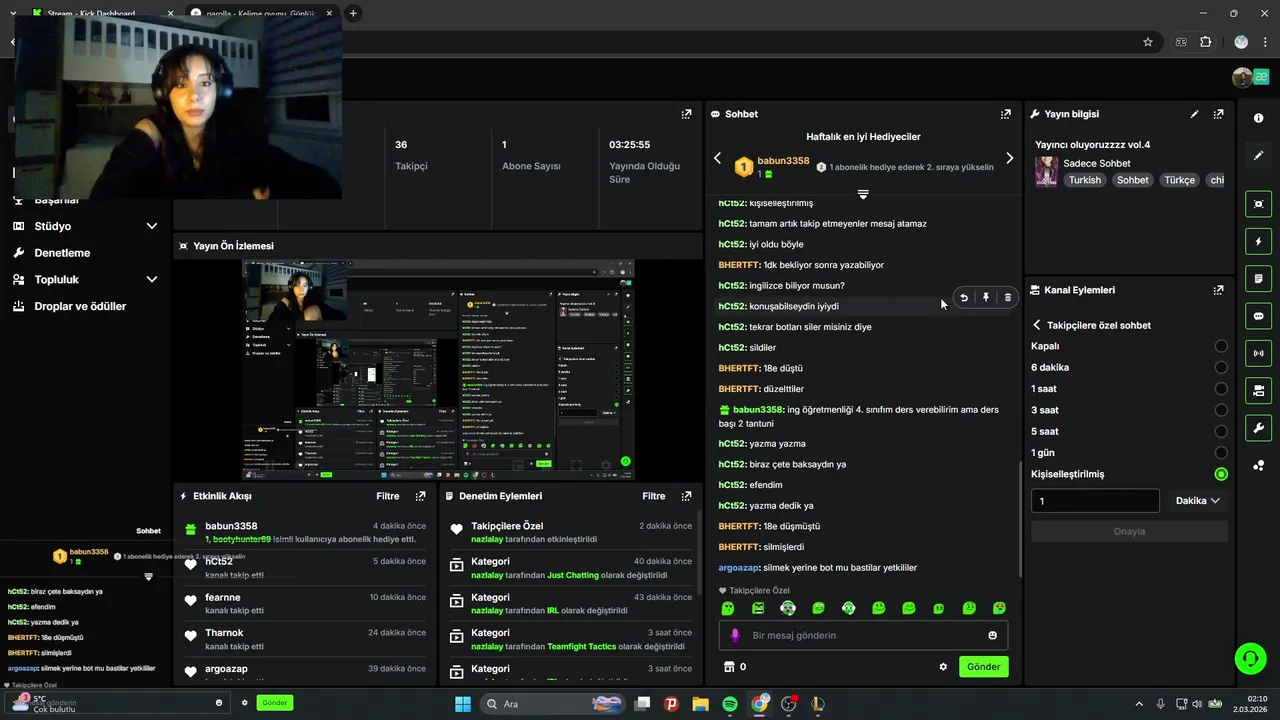Toggle the channel actions widget icon
The image size is (1280, 720).
[x=1258, y=390]
